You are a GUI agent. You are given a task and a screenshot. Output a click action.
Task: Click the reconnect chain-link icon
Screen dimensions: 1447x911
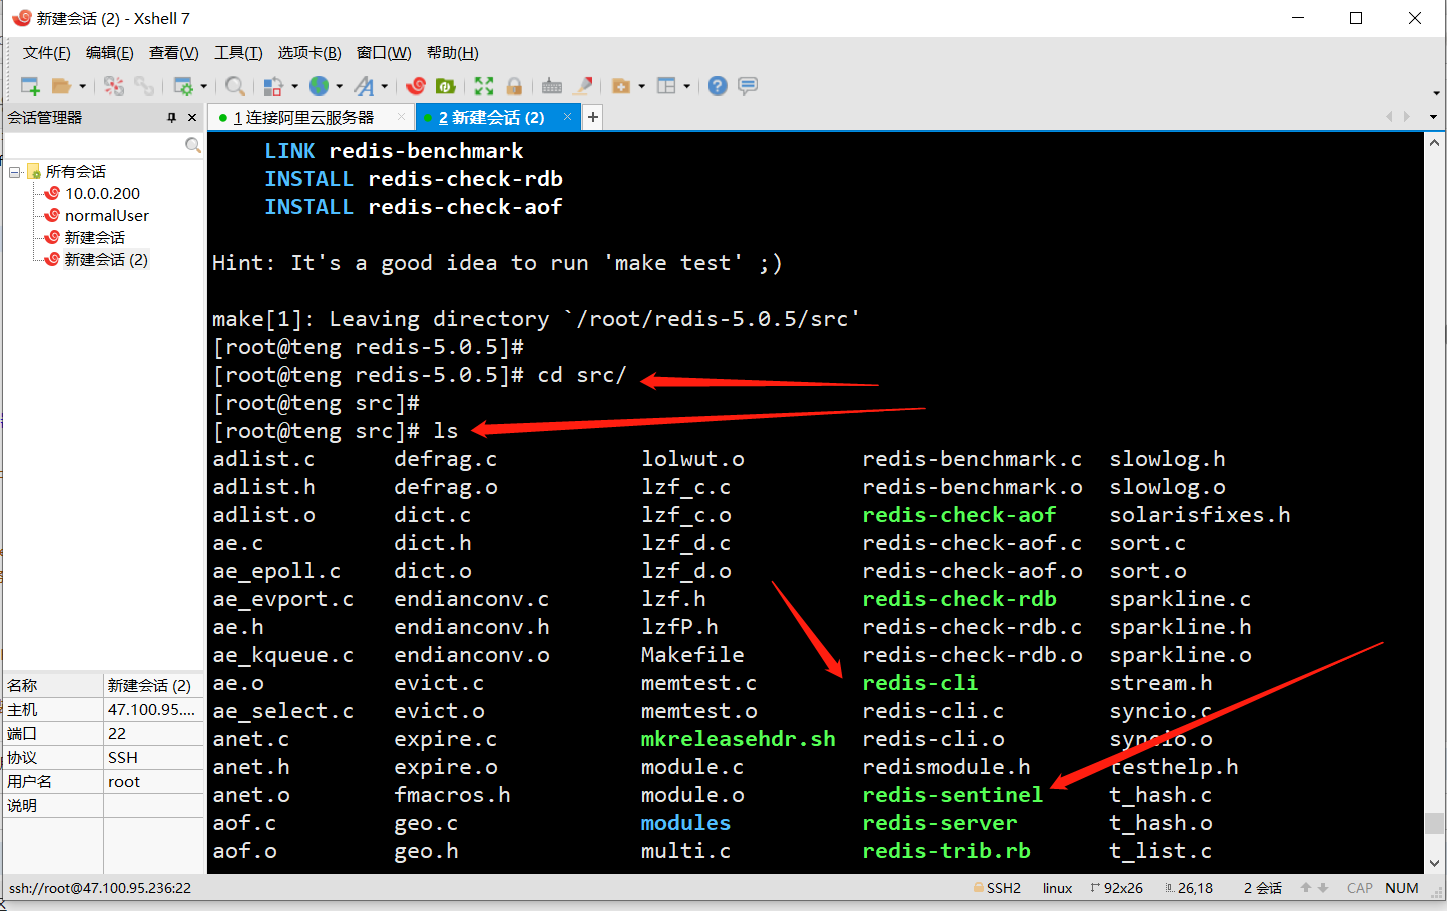point(144,86)
